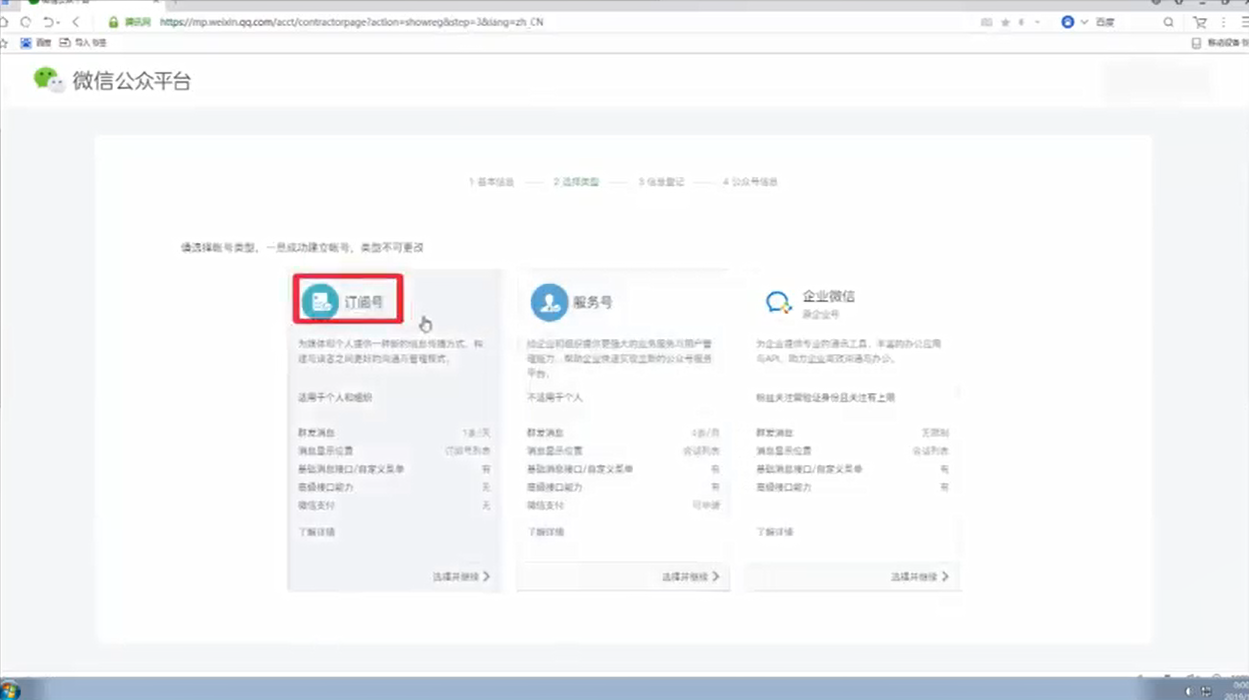This screenshot has width=1249, height=700.
Task: Select step 2 选择类型 in progress bar
Action: click(x=576, y=182)
